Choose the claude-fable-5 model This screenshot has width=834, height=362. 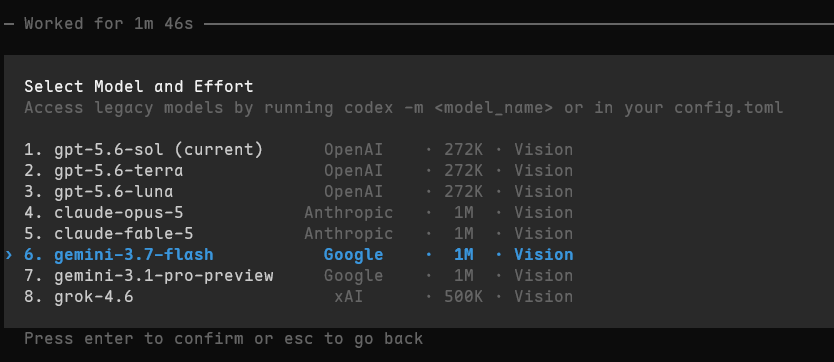298,233
